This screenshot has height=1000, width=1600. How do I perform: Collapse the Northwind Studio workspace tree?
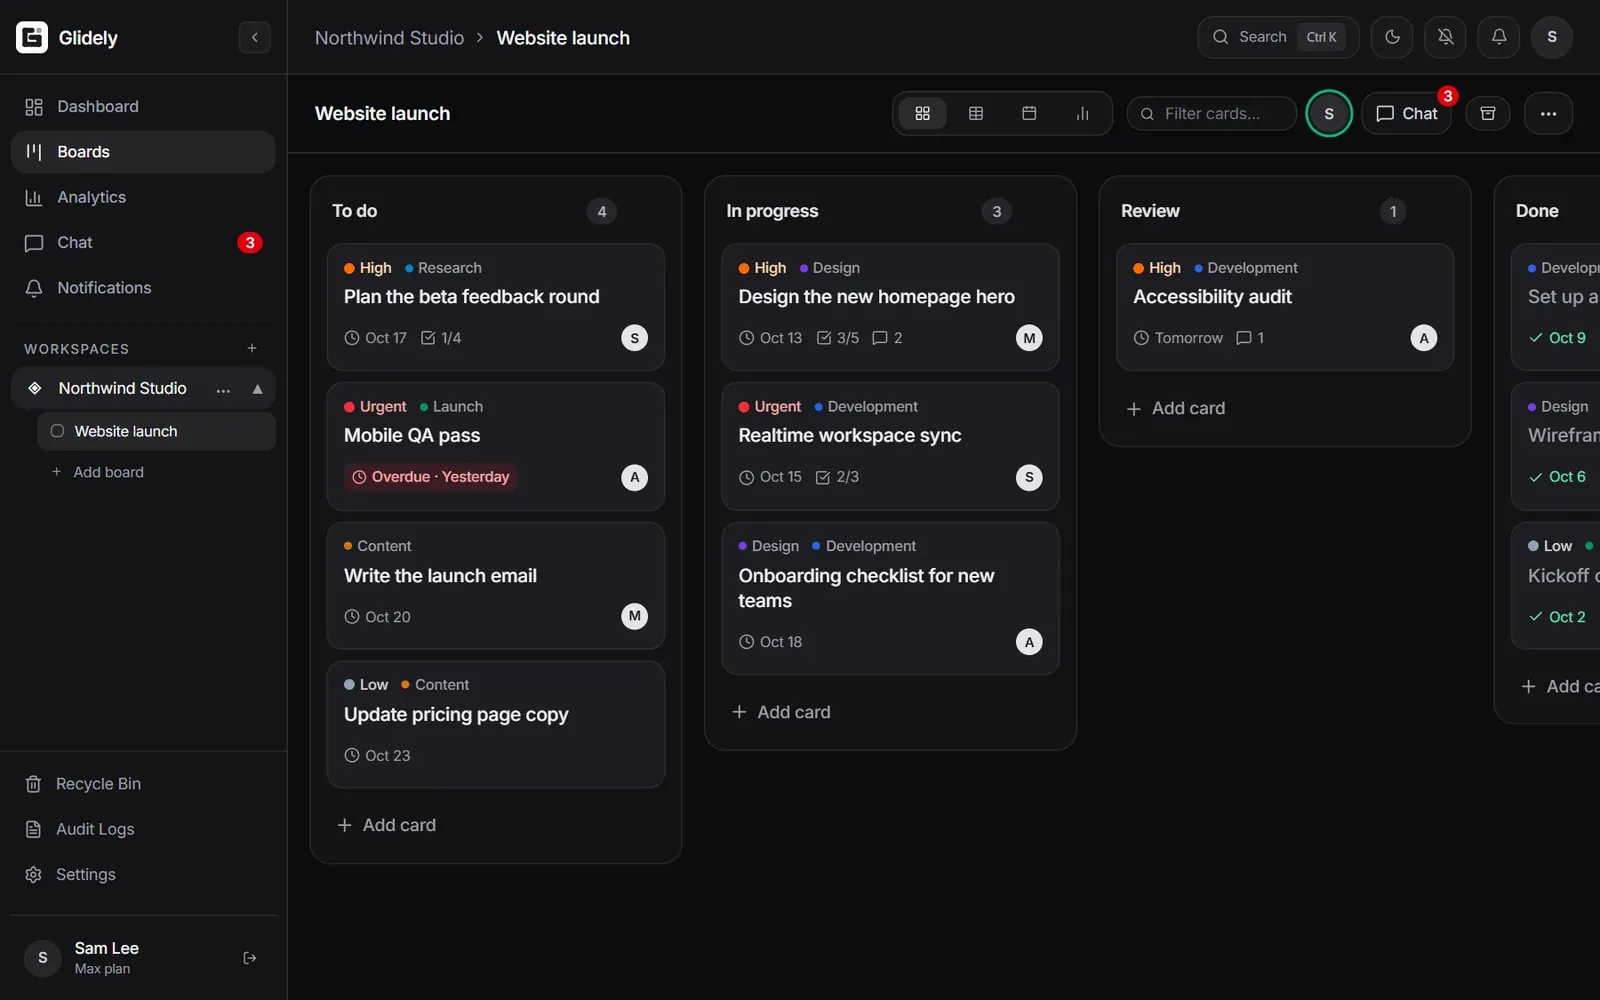pyautogui.click(x=258, y=389)
